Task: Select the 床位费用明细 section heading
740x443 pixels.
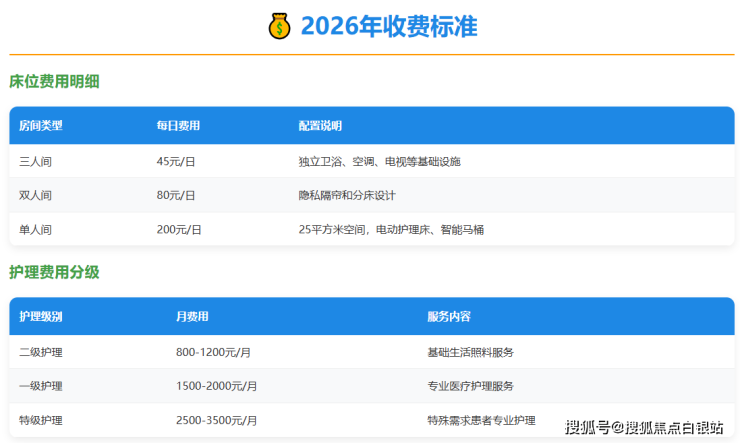Action: pyautogui.click(x=54, y=81)
